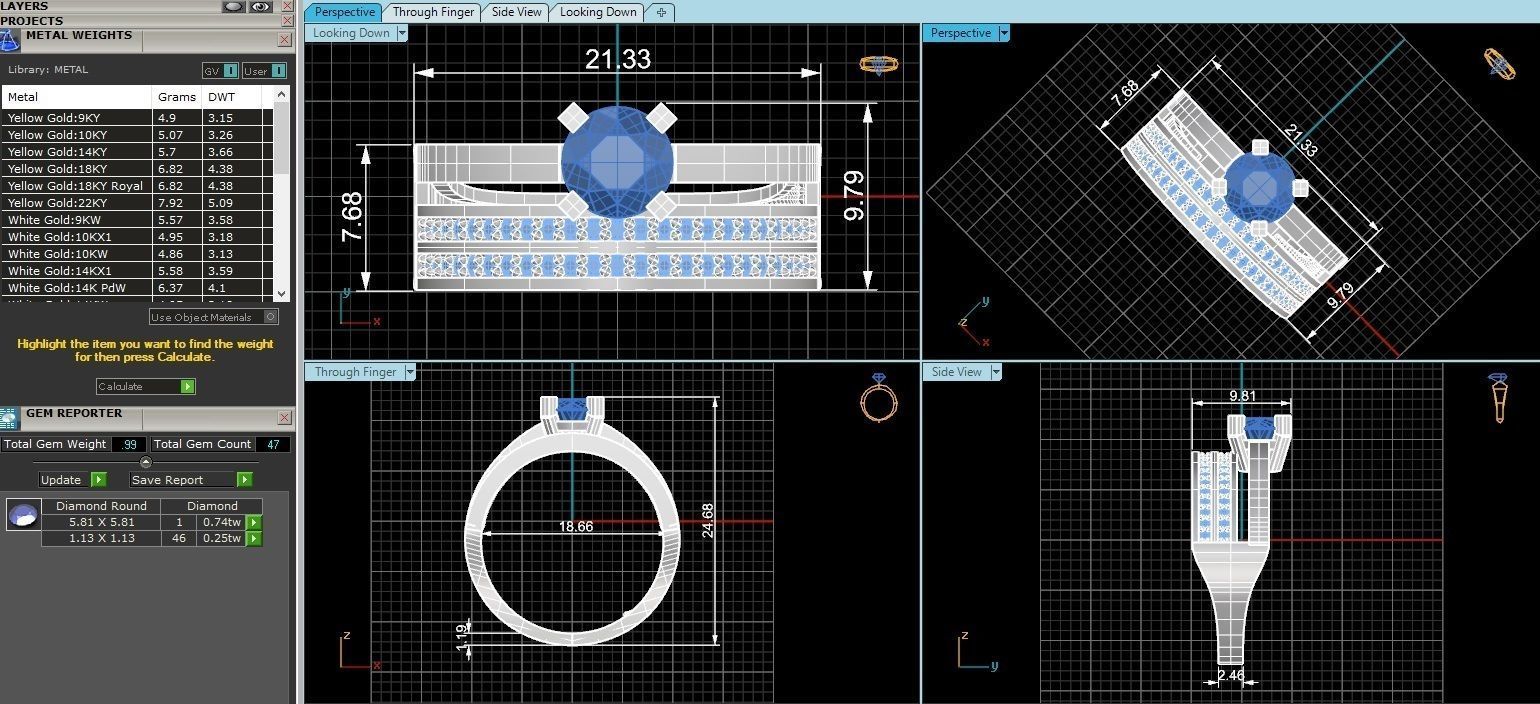Click the Gem Reporter panel icon
The image size is (1540, 704).
10,419
